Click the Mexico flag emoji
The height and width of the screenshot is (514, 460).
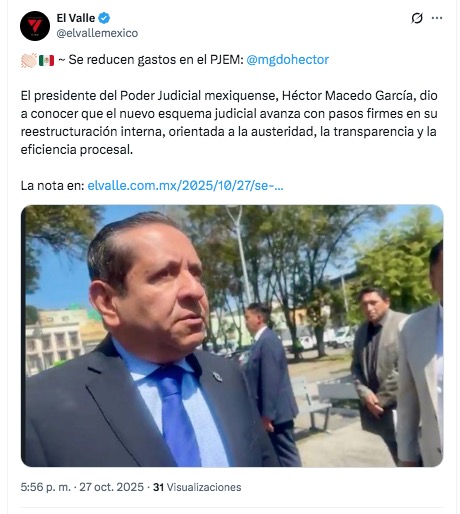click(46, 60)
